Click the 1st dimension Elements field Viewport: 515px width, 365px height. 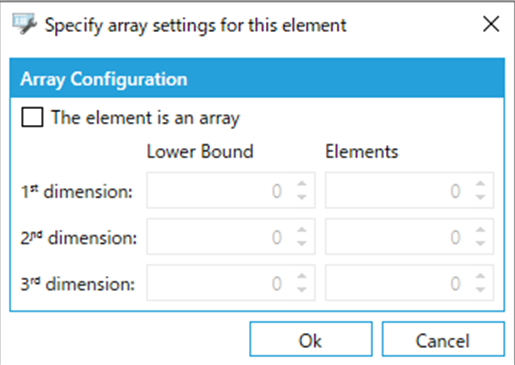pyautogui.click(x=409, y=190)
